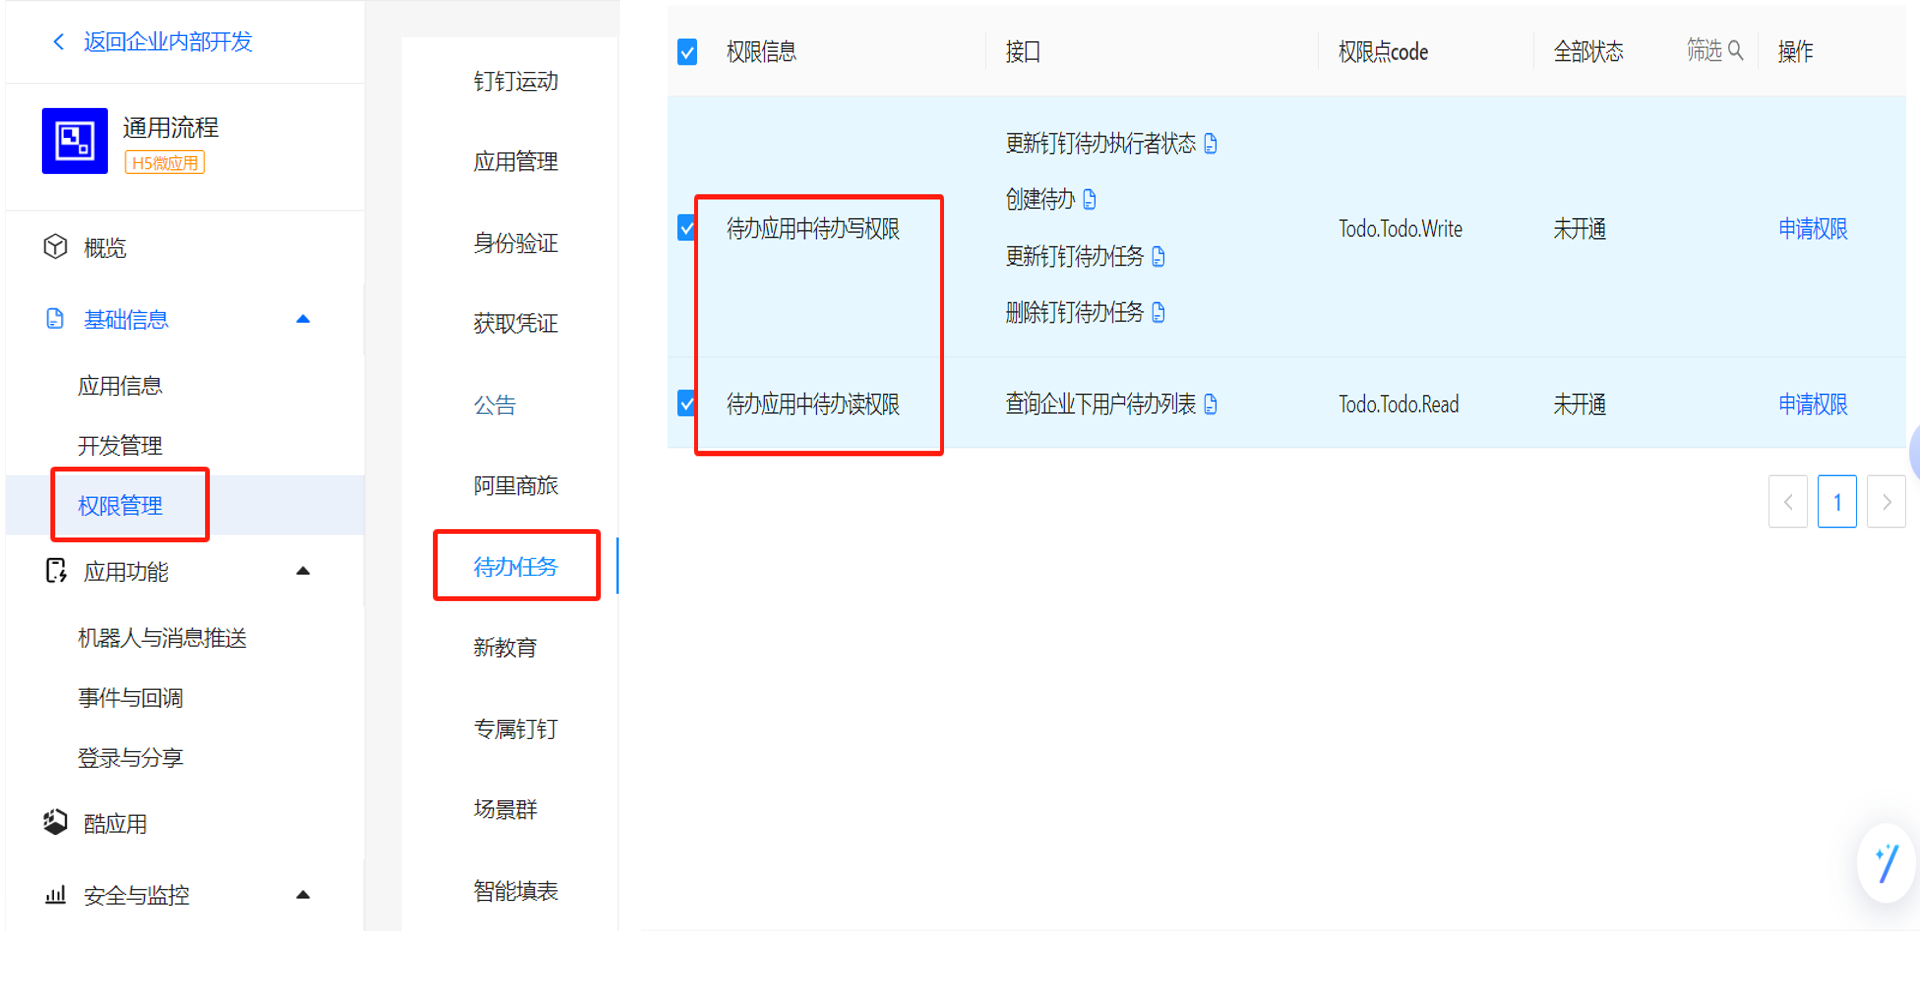The width and height of the screenshot is (1920, 1006).
Task: Go to previous page arrow
Action: [x=1788, y=502]
